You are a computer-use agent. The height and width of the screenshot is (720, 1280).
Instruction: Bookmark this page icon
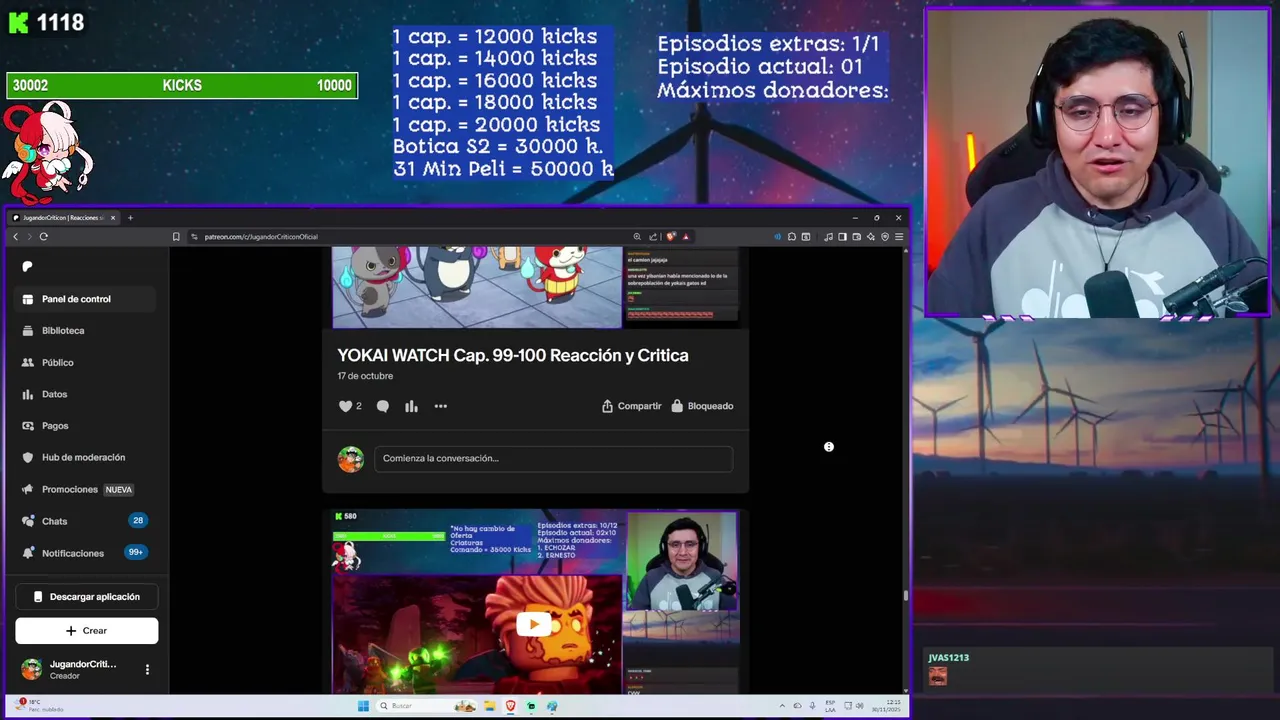coord(176,237)
